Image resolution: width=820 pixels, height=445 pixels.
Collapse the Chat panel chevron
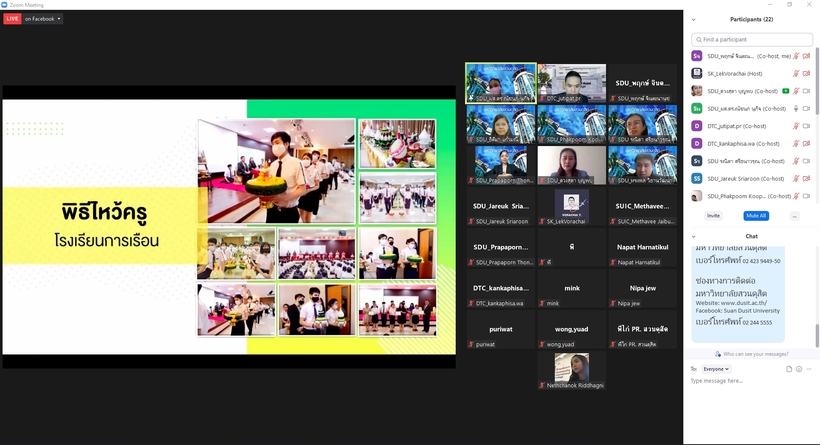click(693, 236)
